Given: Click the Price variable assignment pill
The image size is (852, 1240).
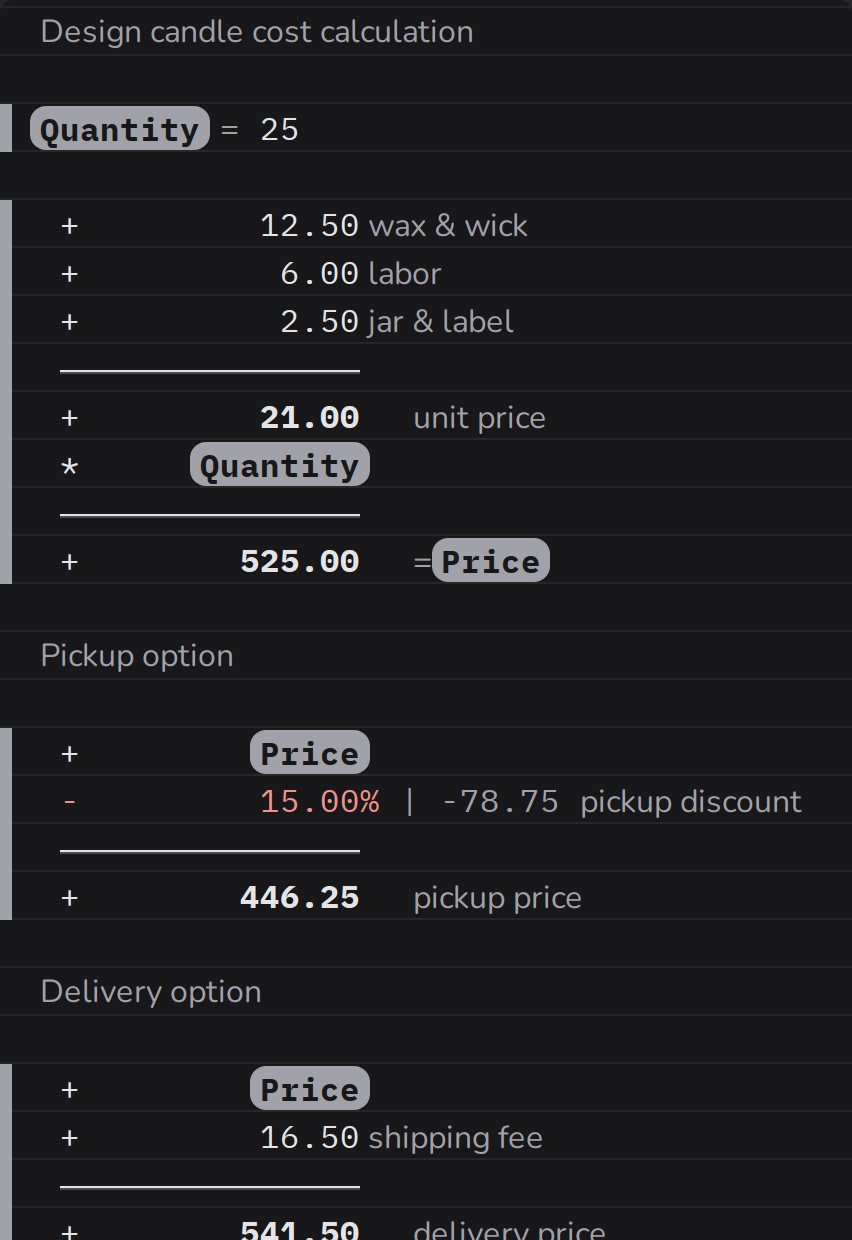Looking at the screenshot, I should 491,561.
